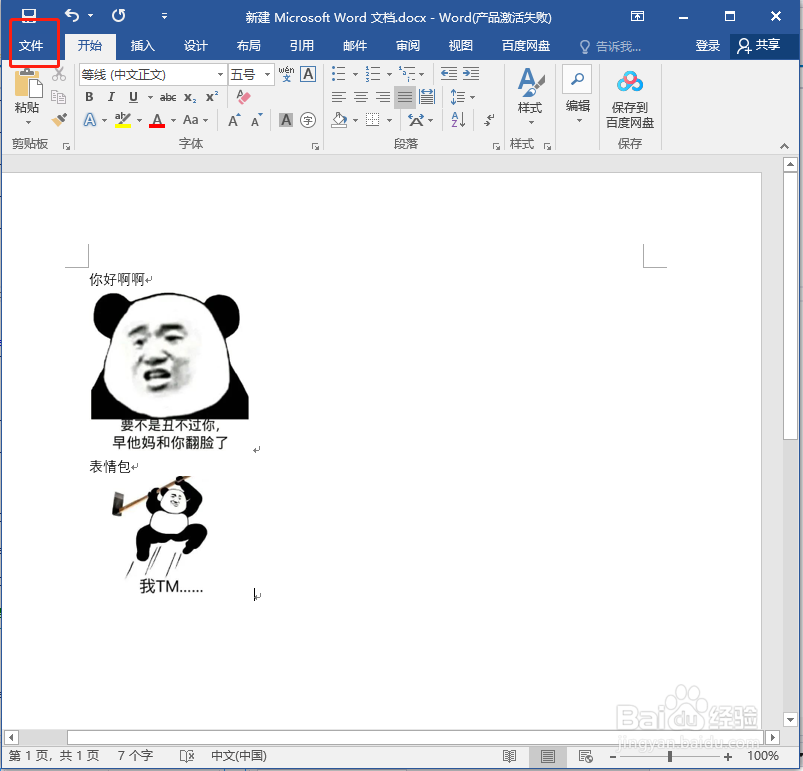Click the 共享 Share button

[759, 46]
